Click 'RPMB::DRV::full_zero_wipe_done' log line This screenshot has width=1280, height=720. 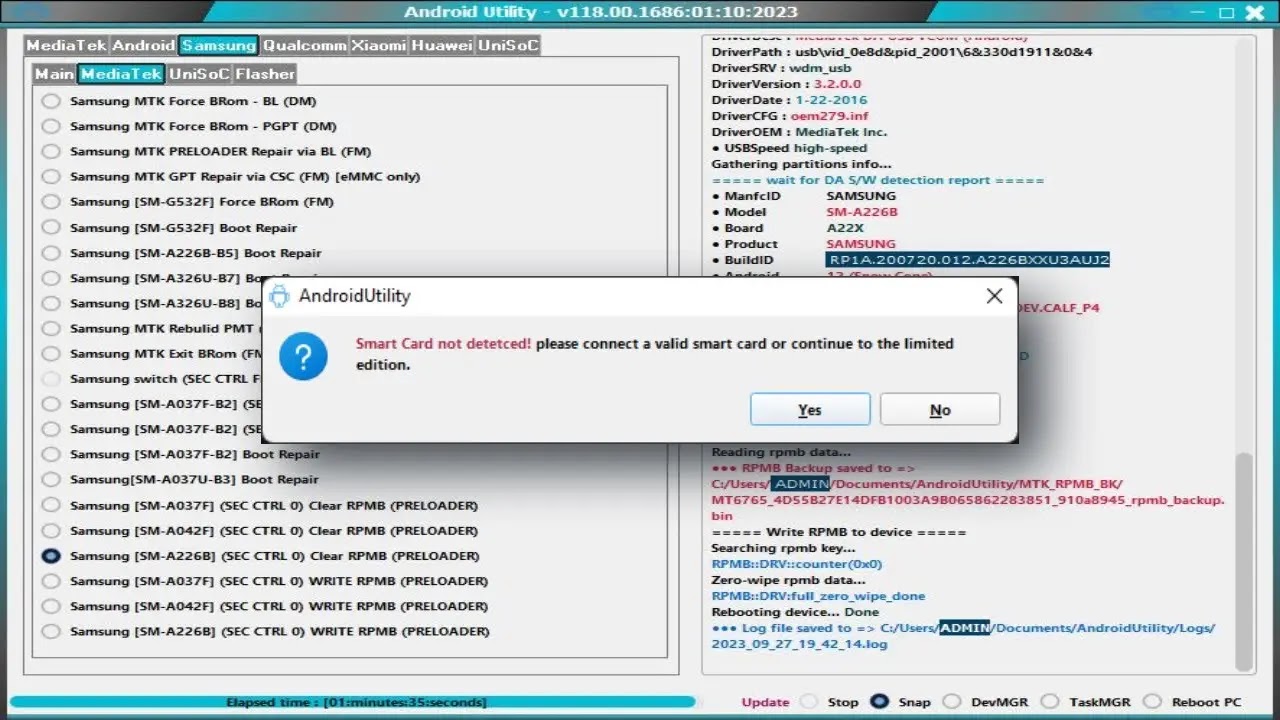coord(818,596)
